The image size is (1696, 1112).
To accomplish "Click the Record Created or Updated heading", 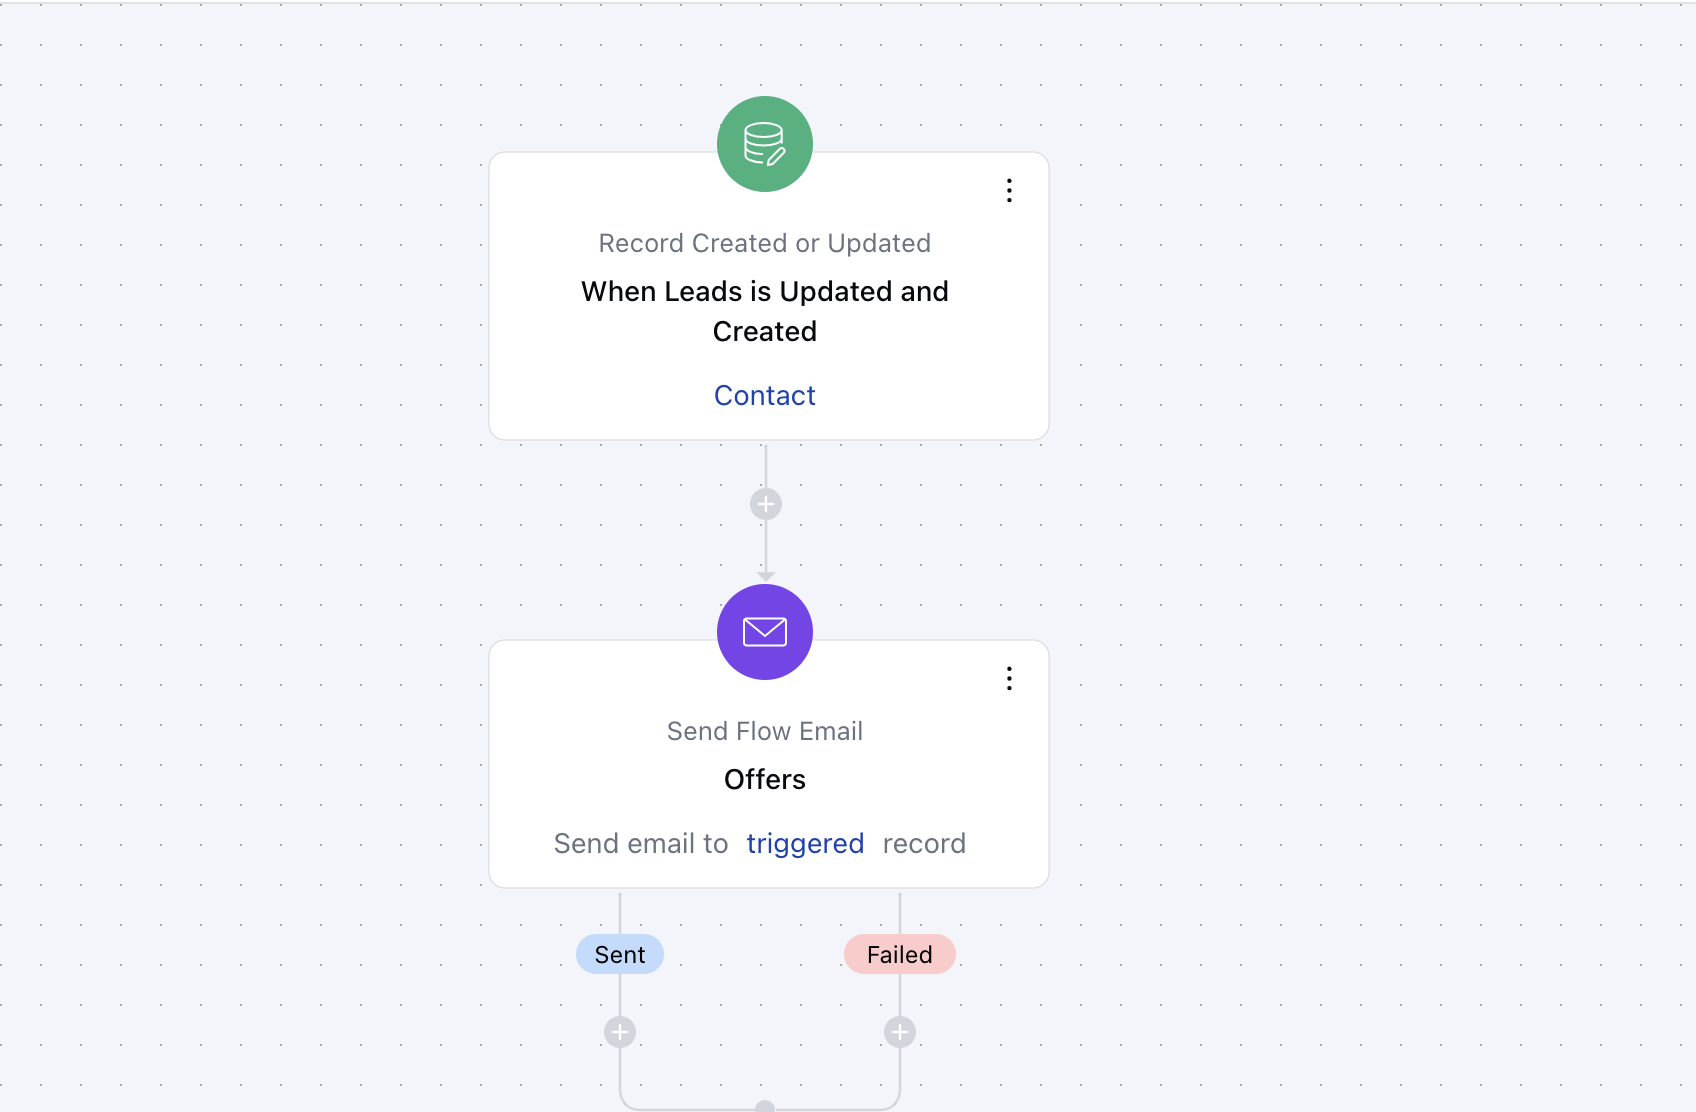I will [765, 243].
